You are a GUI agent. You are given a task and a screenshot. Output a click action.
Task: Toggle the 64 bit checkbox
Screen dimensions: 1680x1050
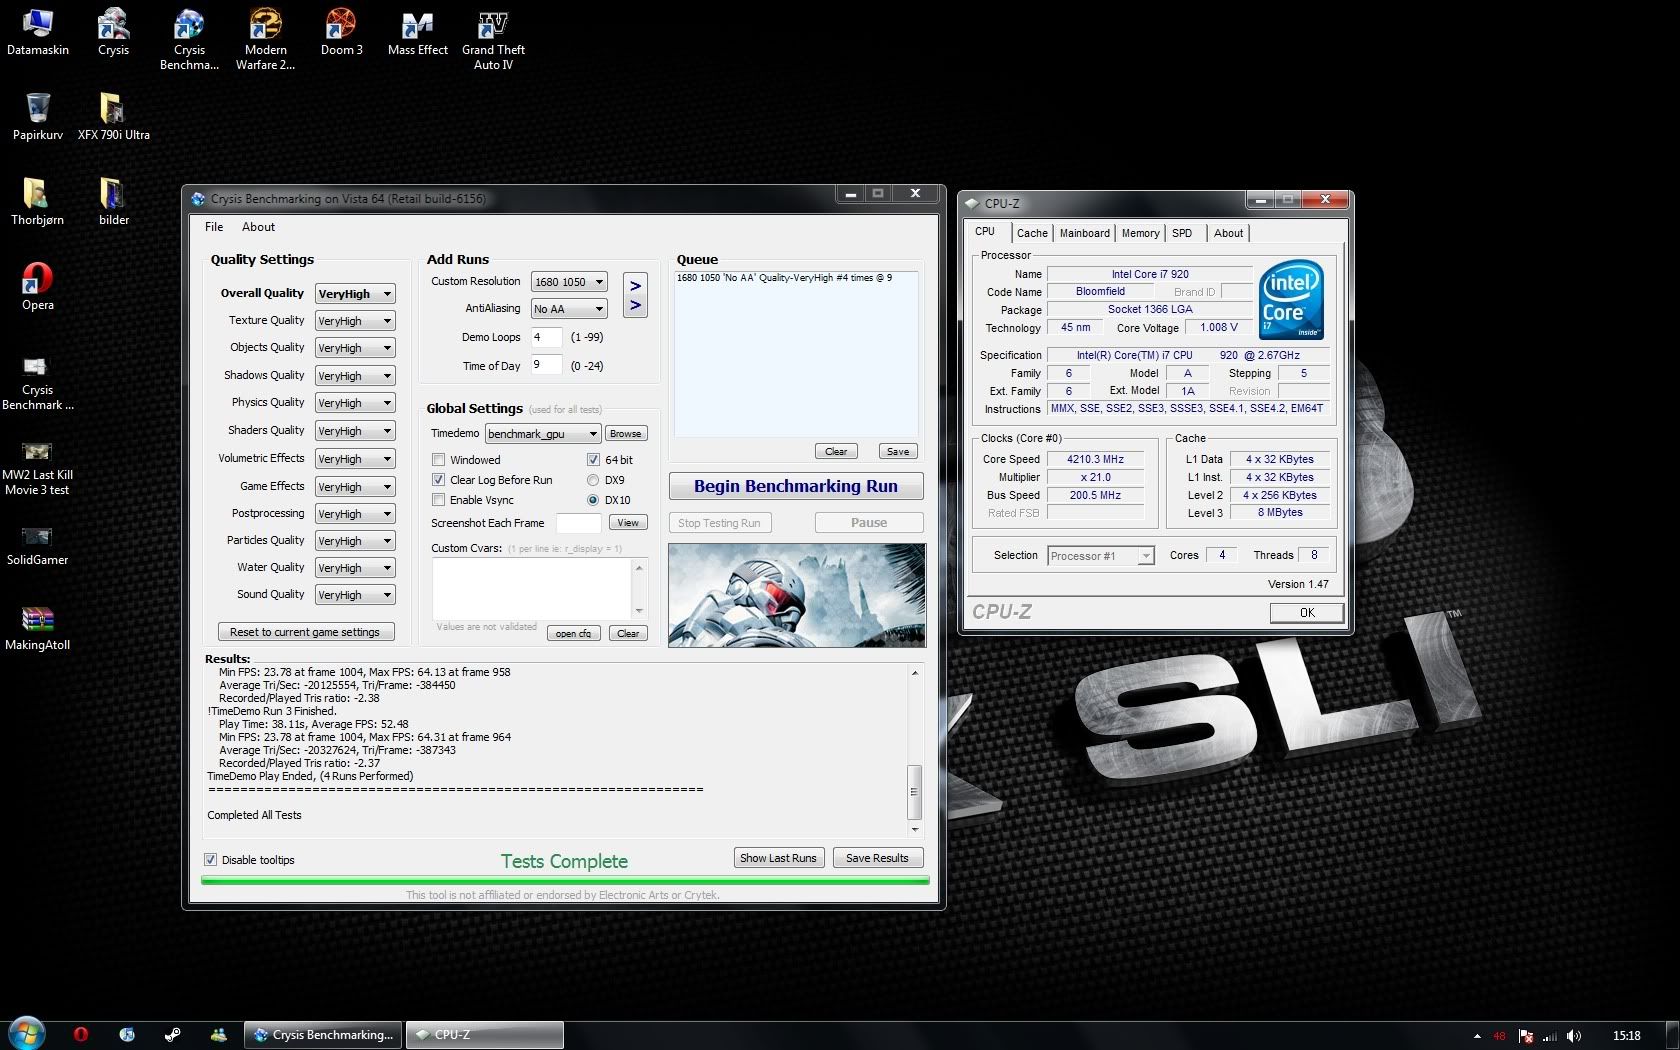click(x=593, y=460)
